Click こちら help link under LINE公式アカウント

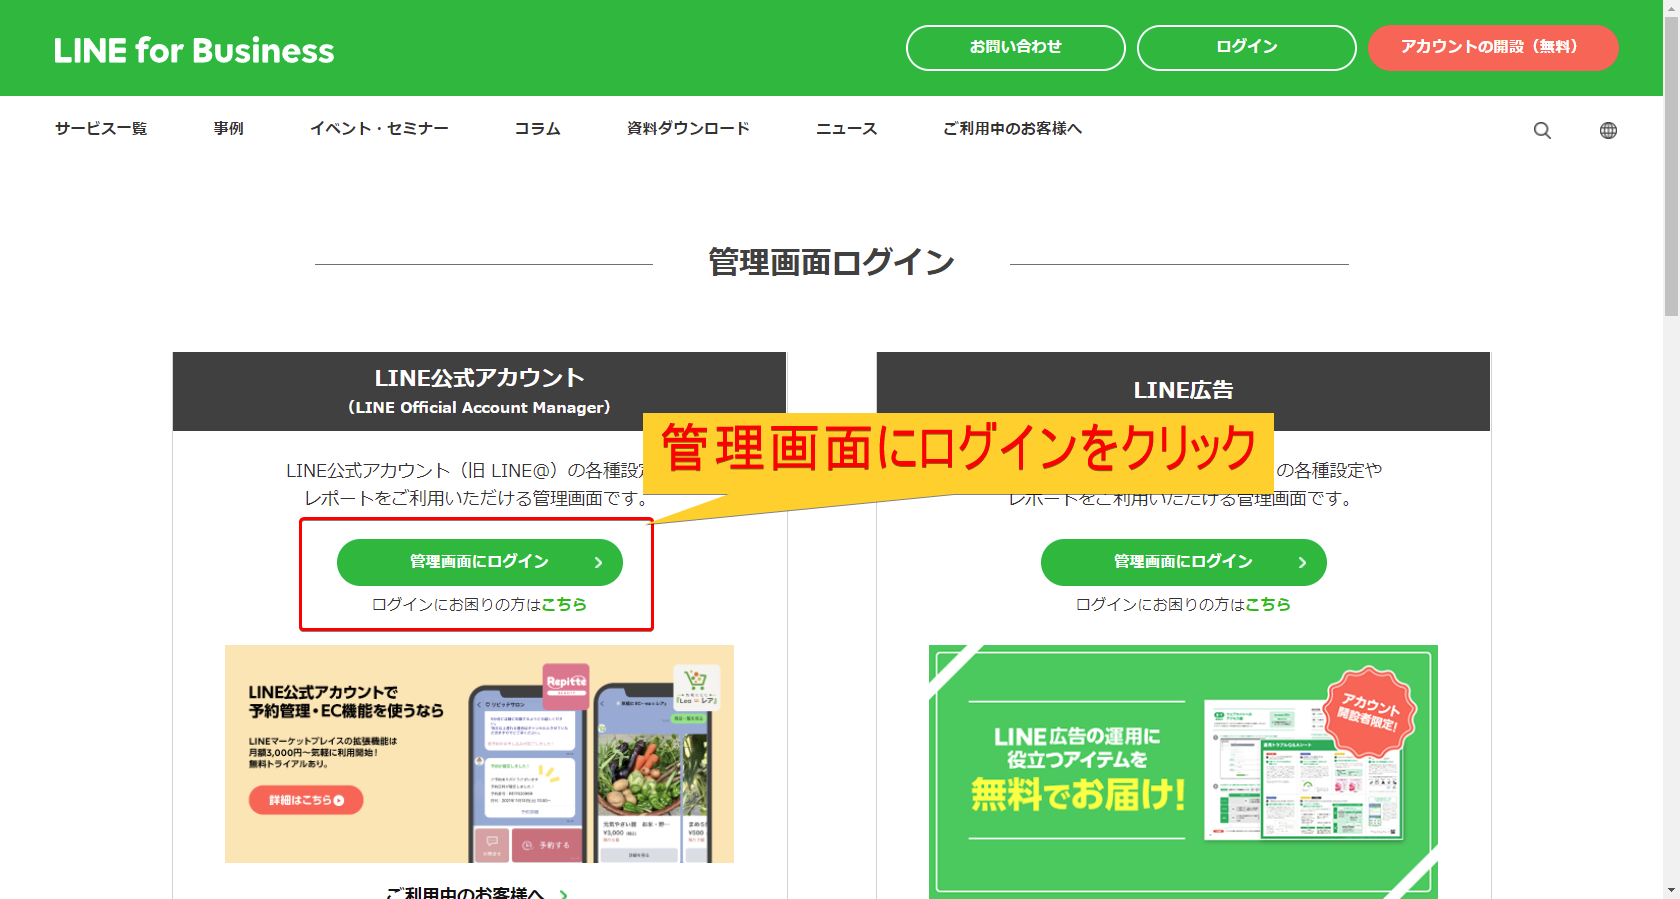(x=564, y=604)
